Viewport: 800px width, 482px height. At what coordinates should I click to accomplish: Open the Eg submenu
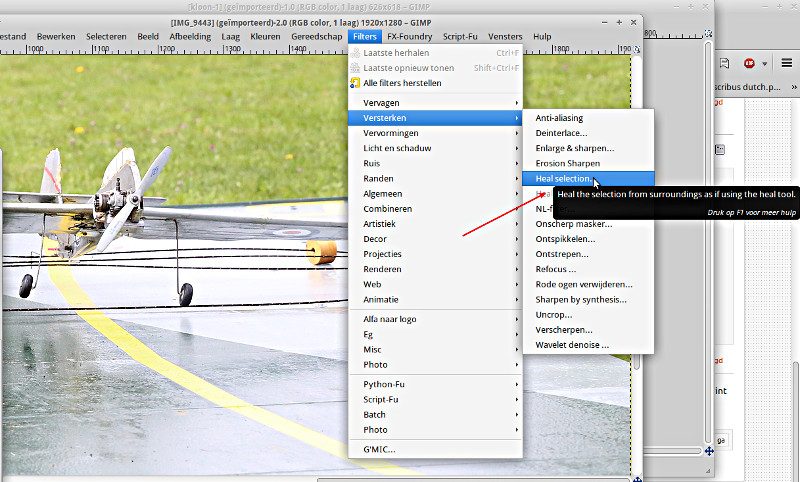point(435,335)
